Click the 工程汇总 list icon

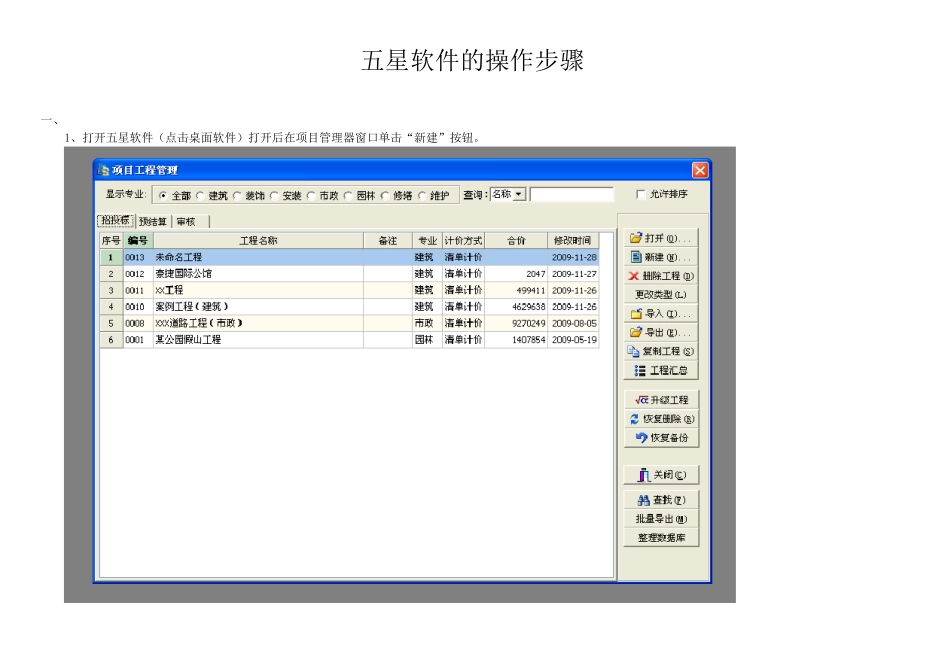[639, 370]
